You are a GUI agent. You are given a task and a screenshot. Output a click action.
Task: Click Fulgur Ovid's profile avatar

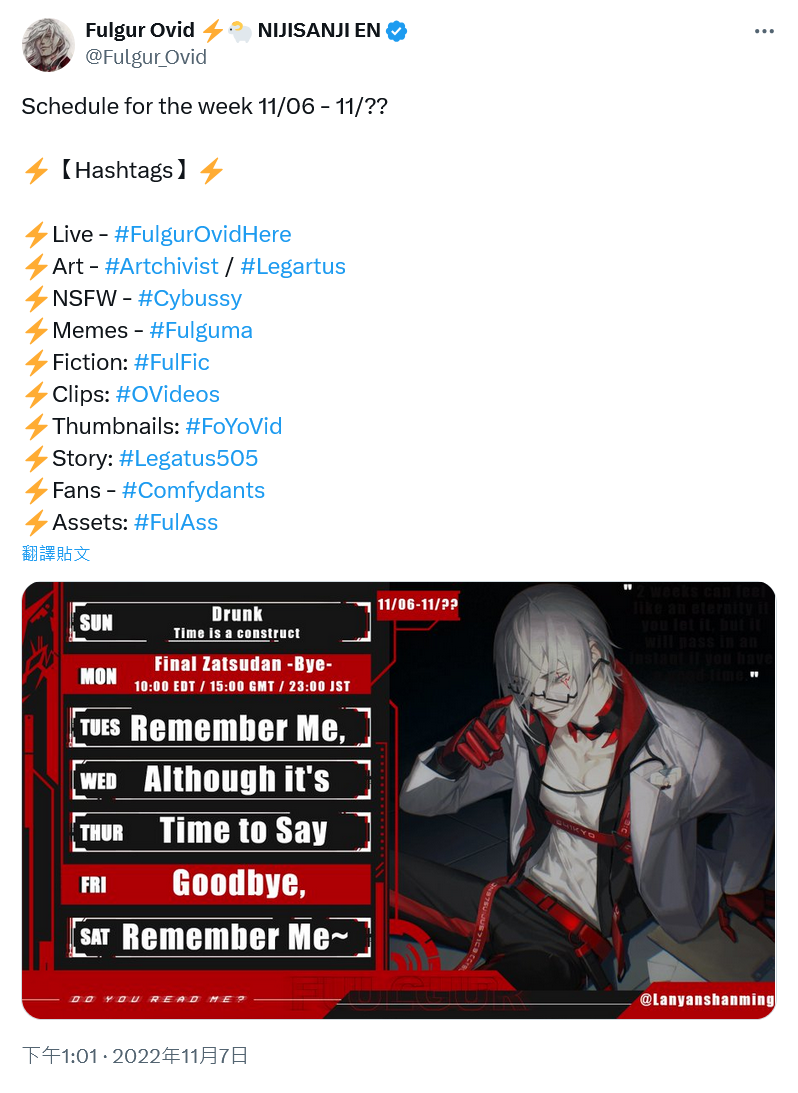click(48, 45)
